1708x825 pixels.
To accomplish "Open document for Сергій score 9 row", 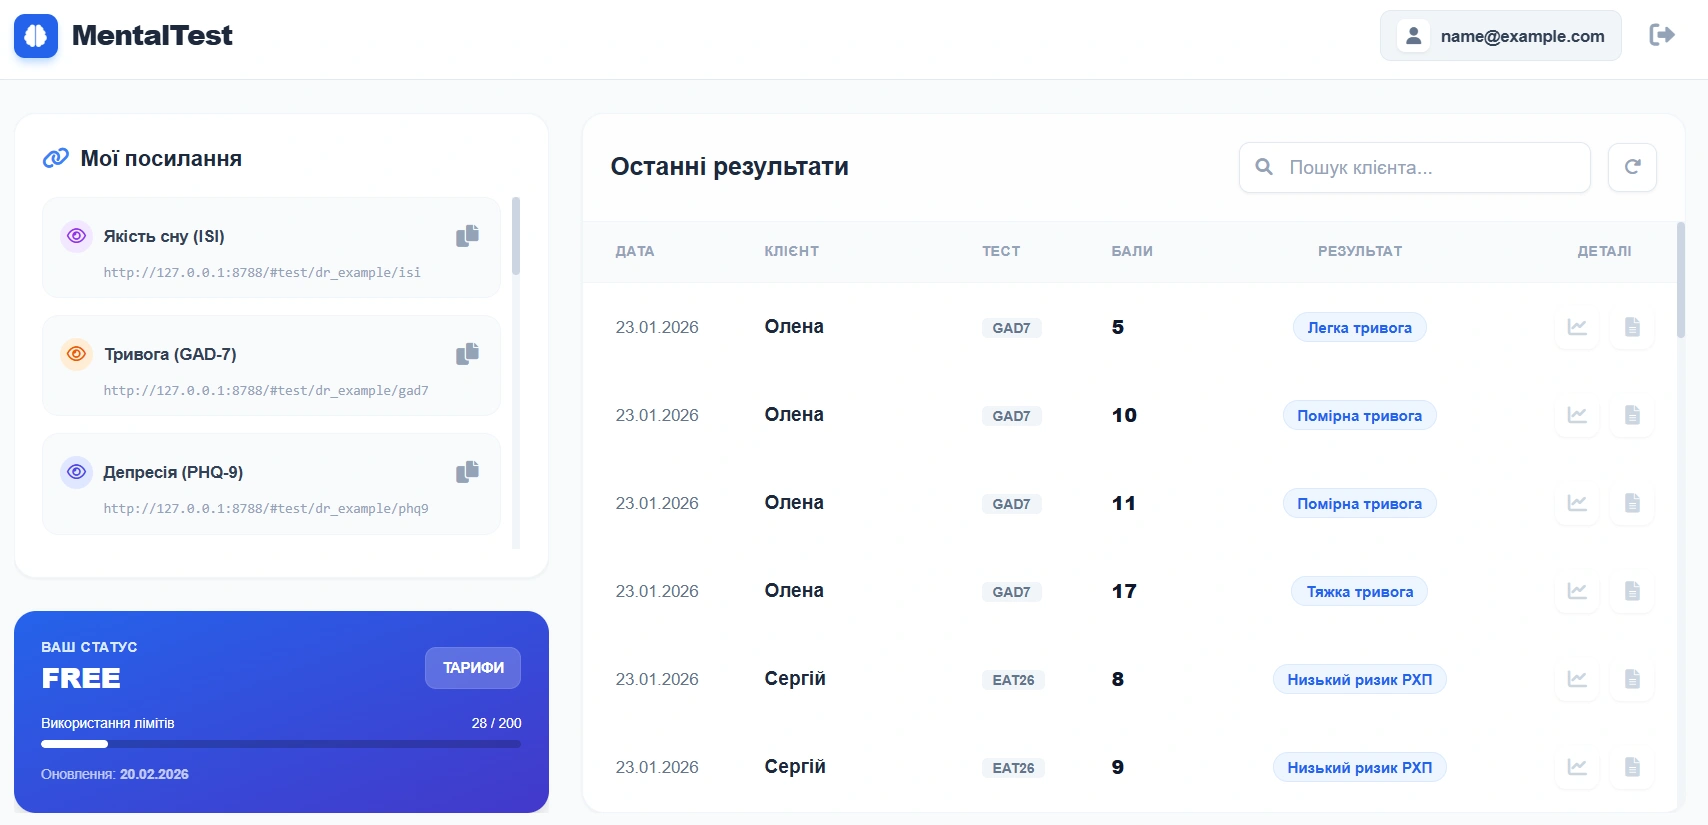I will (1632, 767).
